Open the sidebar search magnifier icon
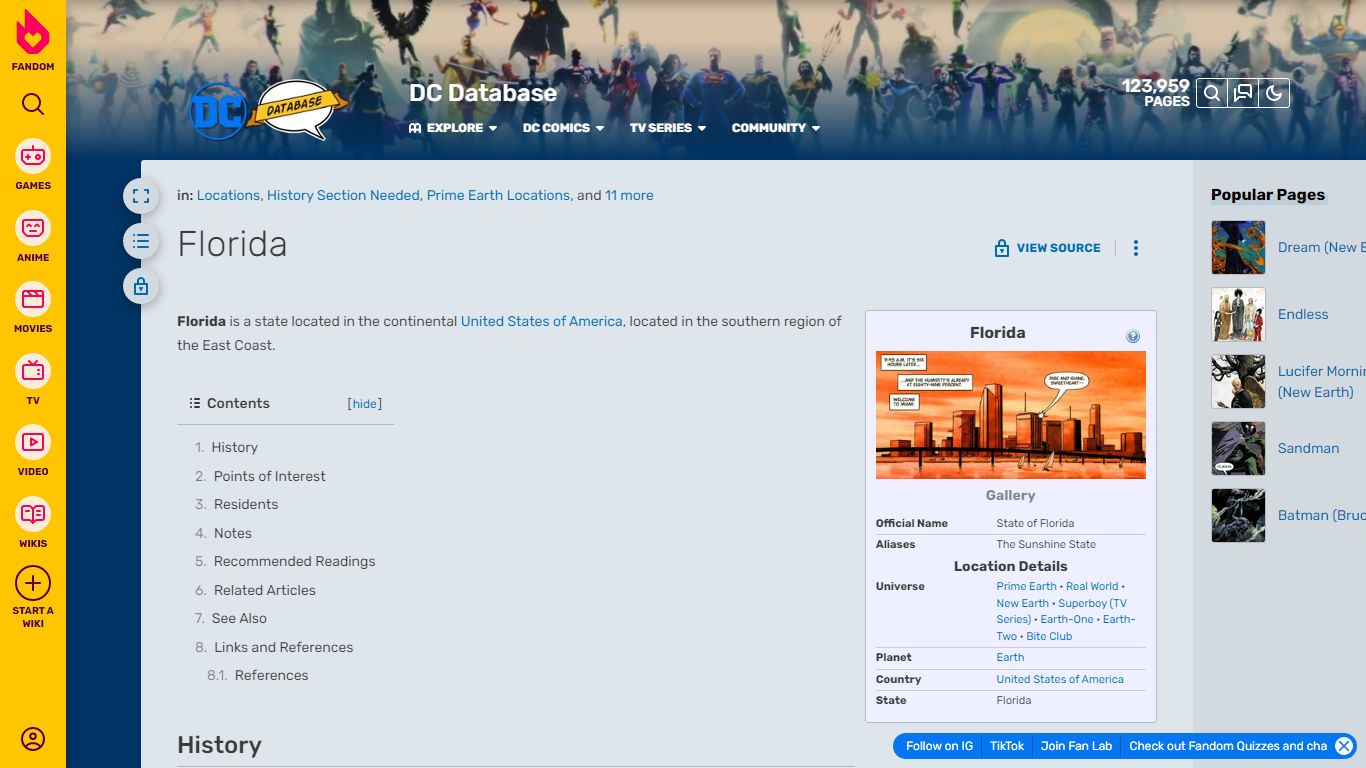1366x768 pixels. tap(33, 105)
